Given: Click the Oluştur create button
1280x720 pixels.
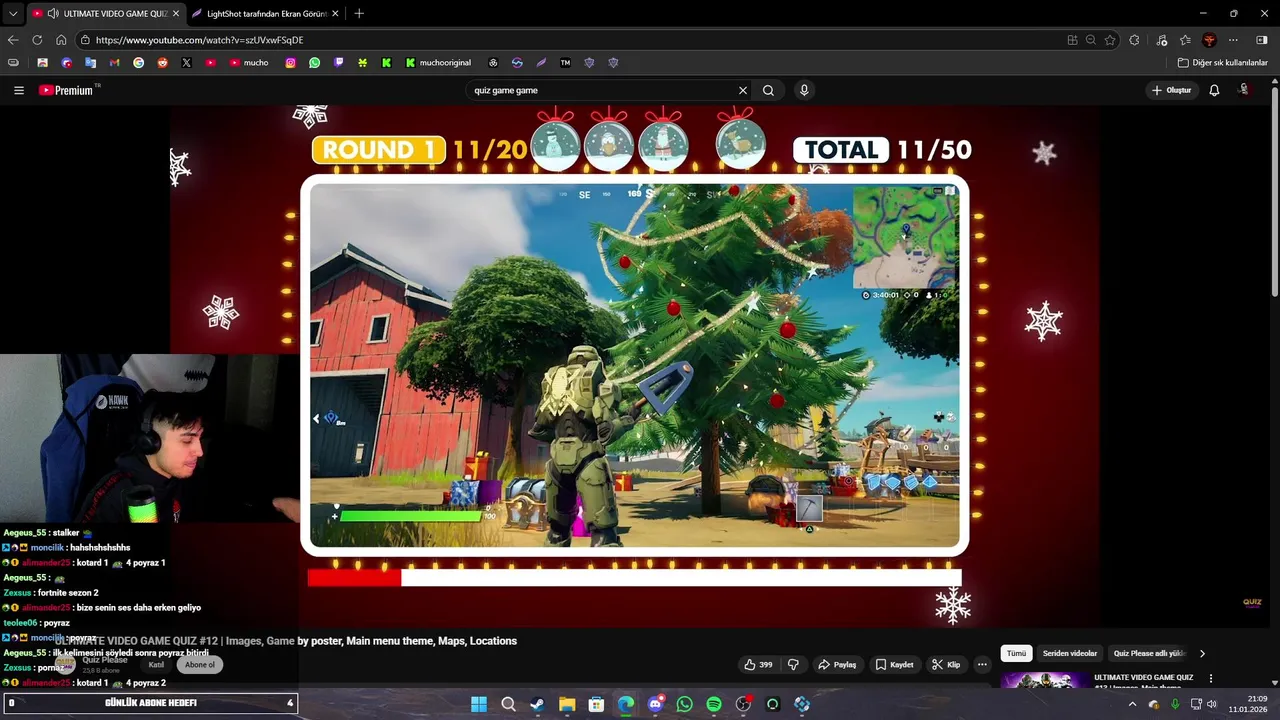Looking at the screenshot, I should click(x=1171, y=90).
